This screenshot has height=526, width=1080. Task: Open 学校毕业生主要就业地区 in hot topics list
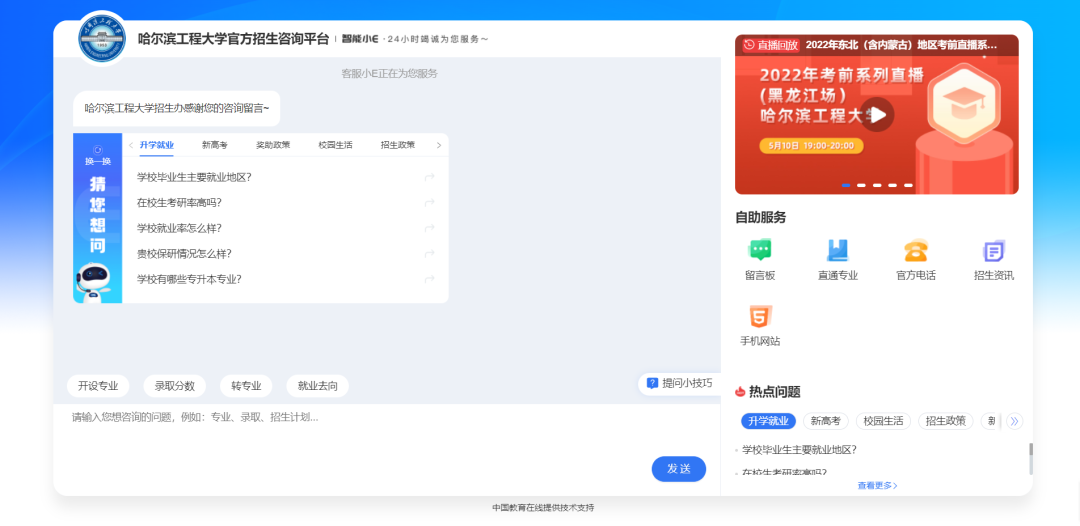(x=799, y=450)
